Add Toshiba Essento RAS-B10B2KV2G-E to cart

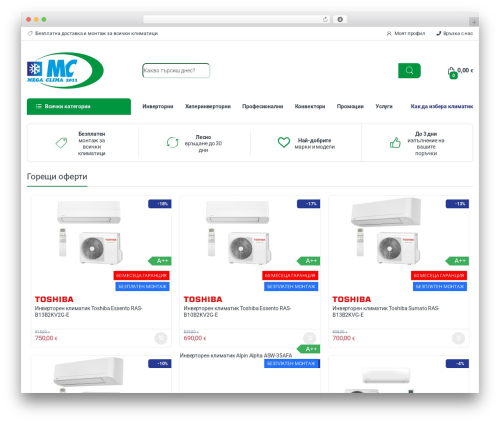(x=310, y=338)
